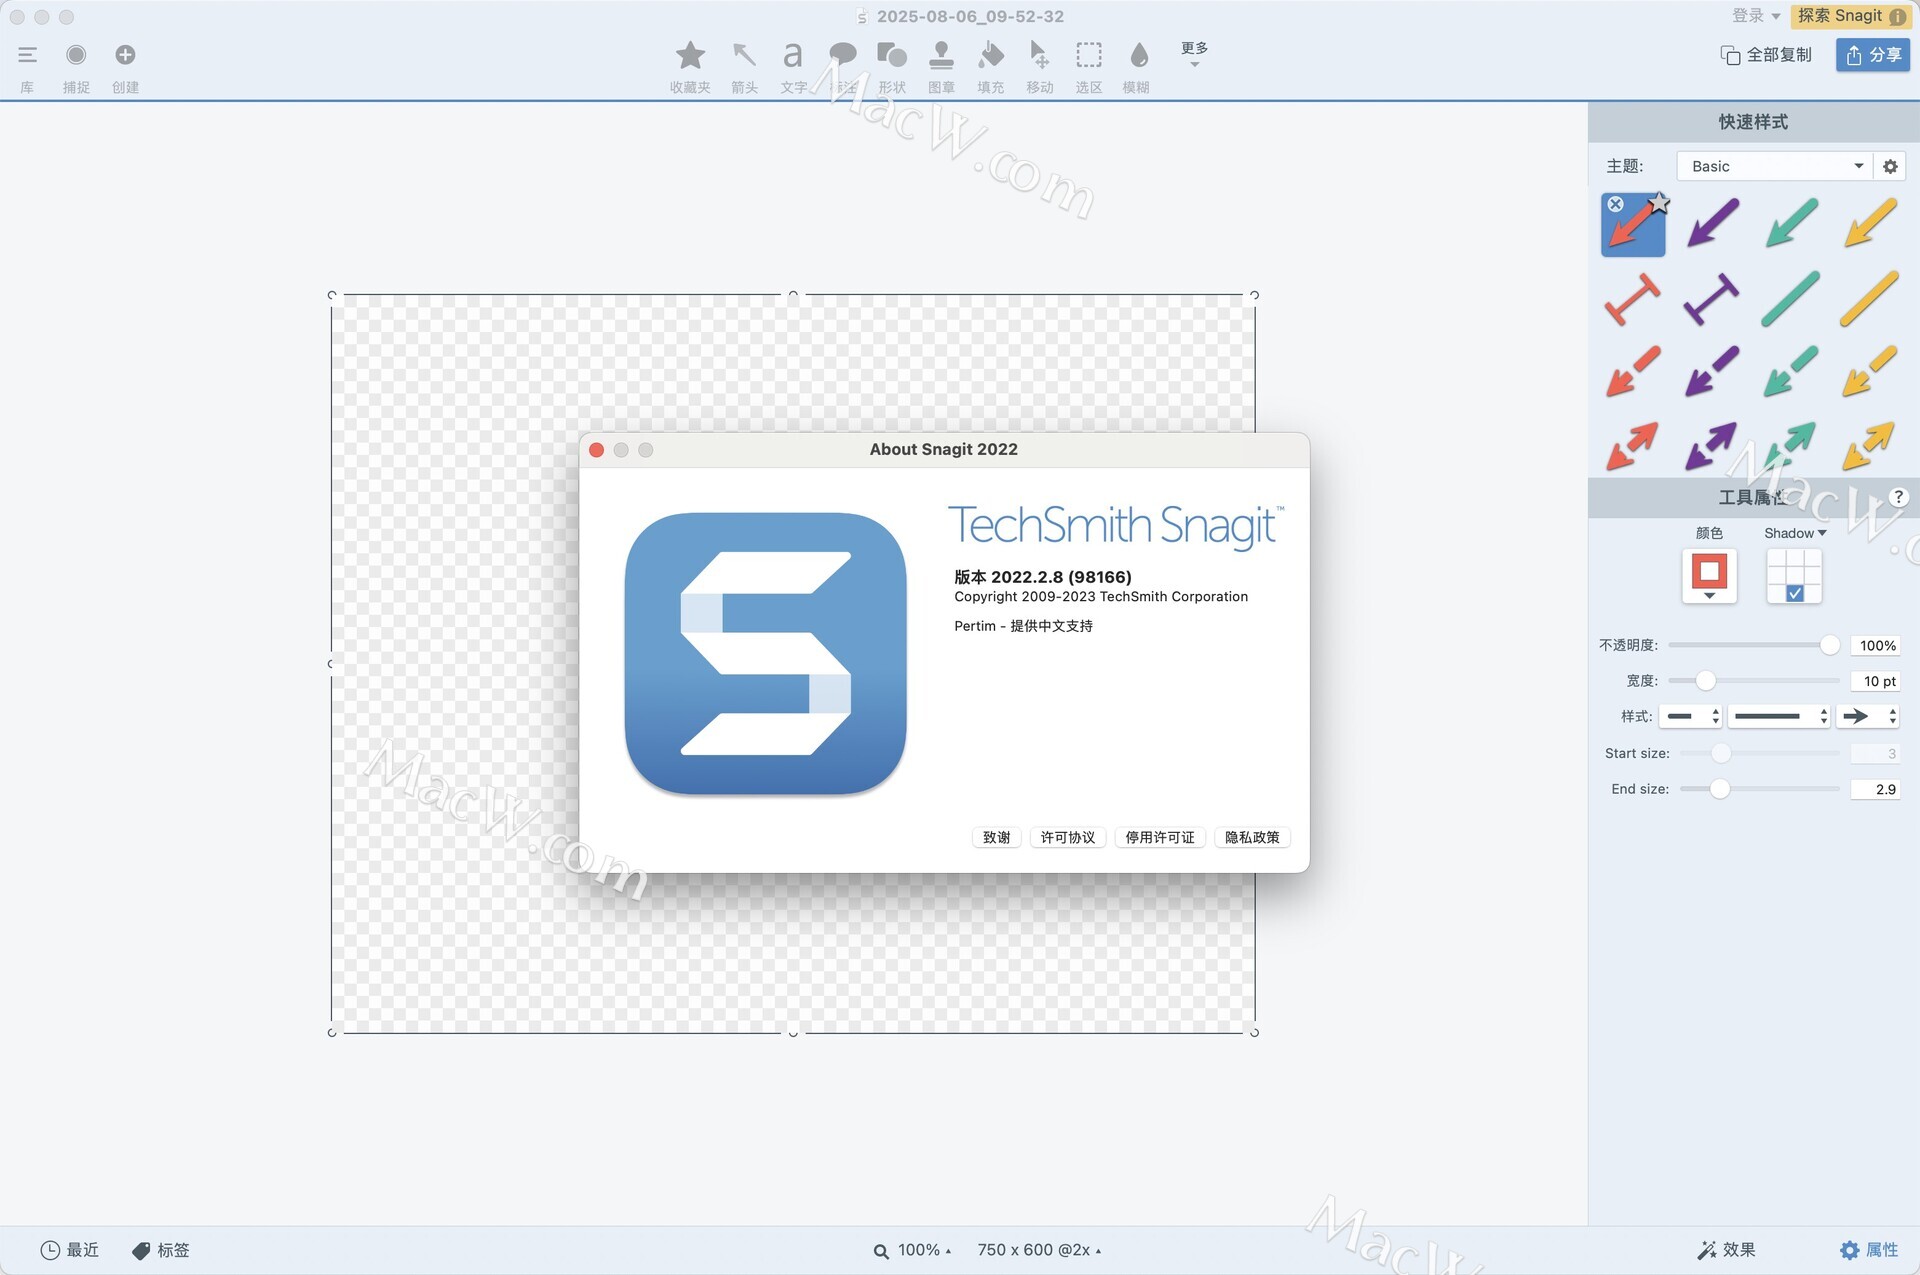Click the Privacy Policy (隐私政策) button
Viewport: 1920px width, 1275px height.
pos(1252,837)
